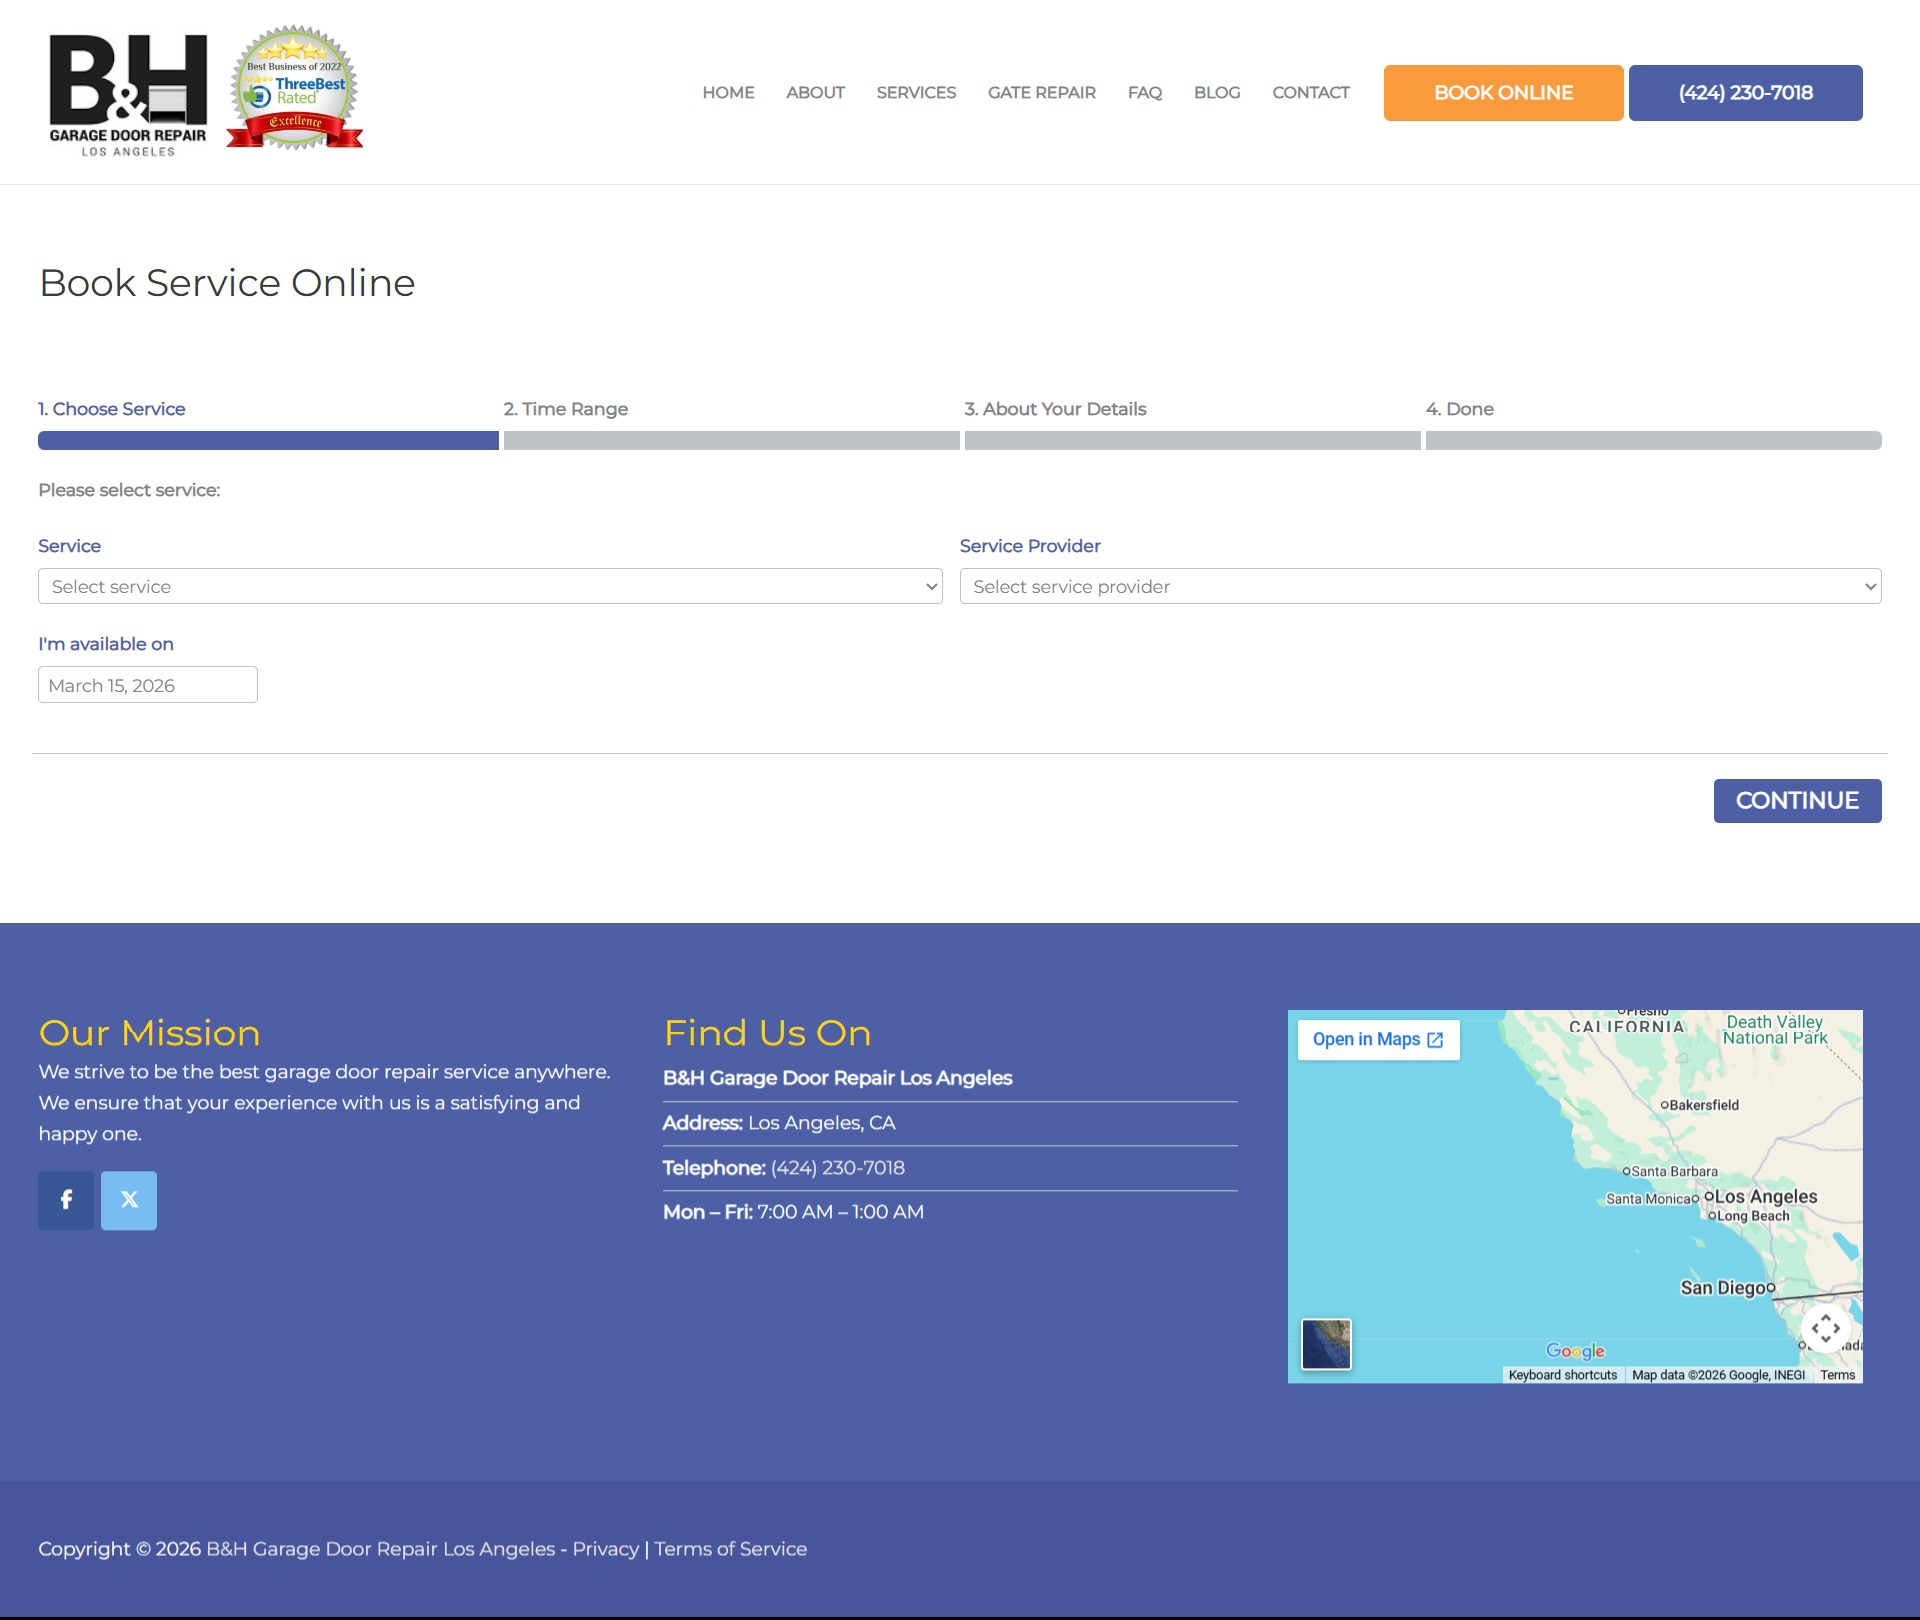Open the Select service dropdown
Viewport: 1920px width, 1620px height.
click(x=490, y=587)
